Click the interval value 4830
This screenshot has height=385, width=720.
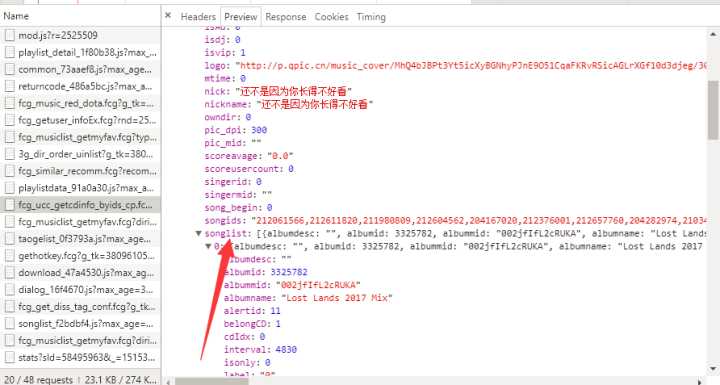286,350
